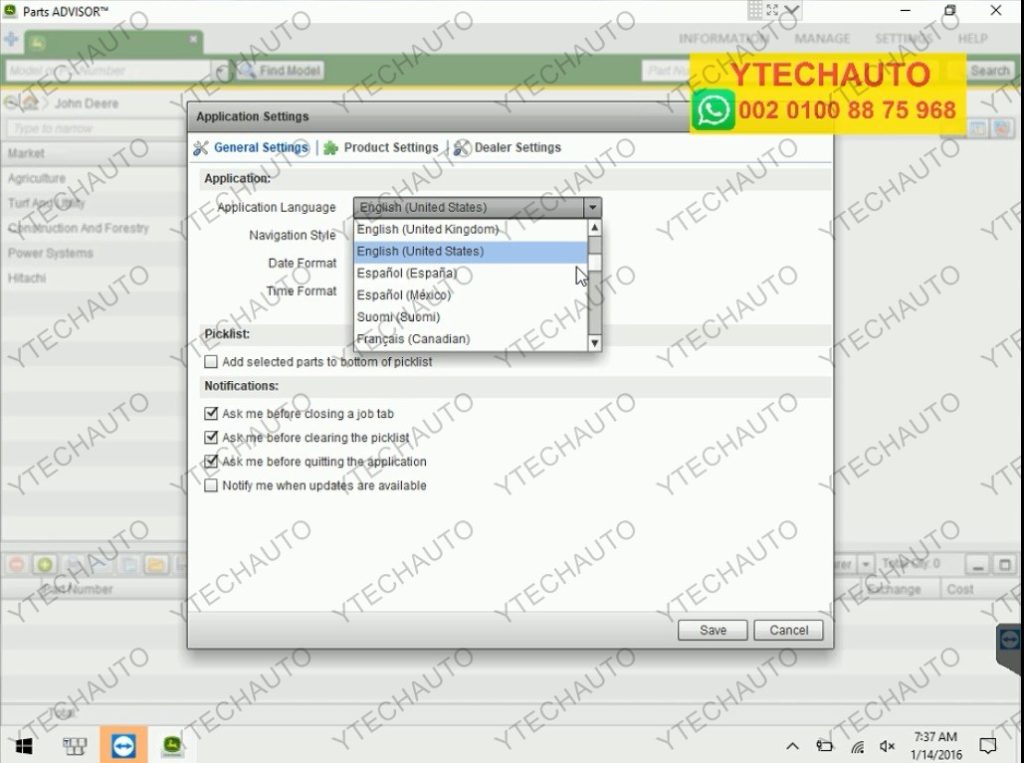Select Construction And Forestry in the market list
Screen dimensions: 1024x763
[x=94, y=228]
